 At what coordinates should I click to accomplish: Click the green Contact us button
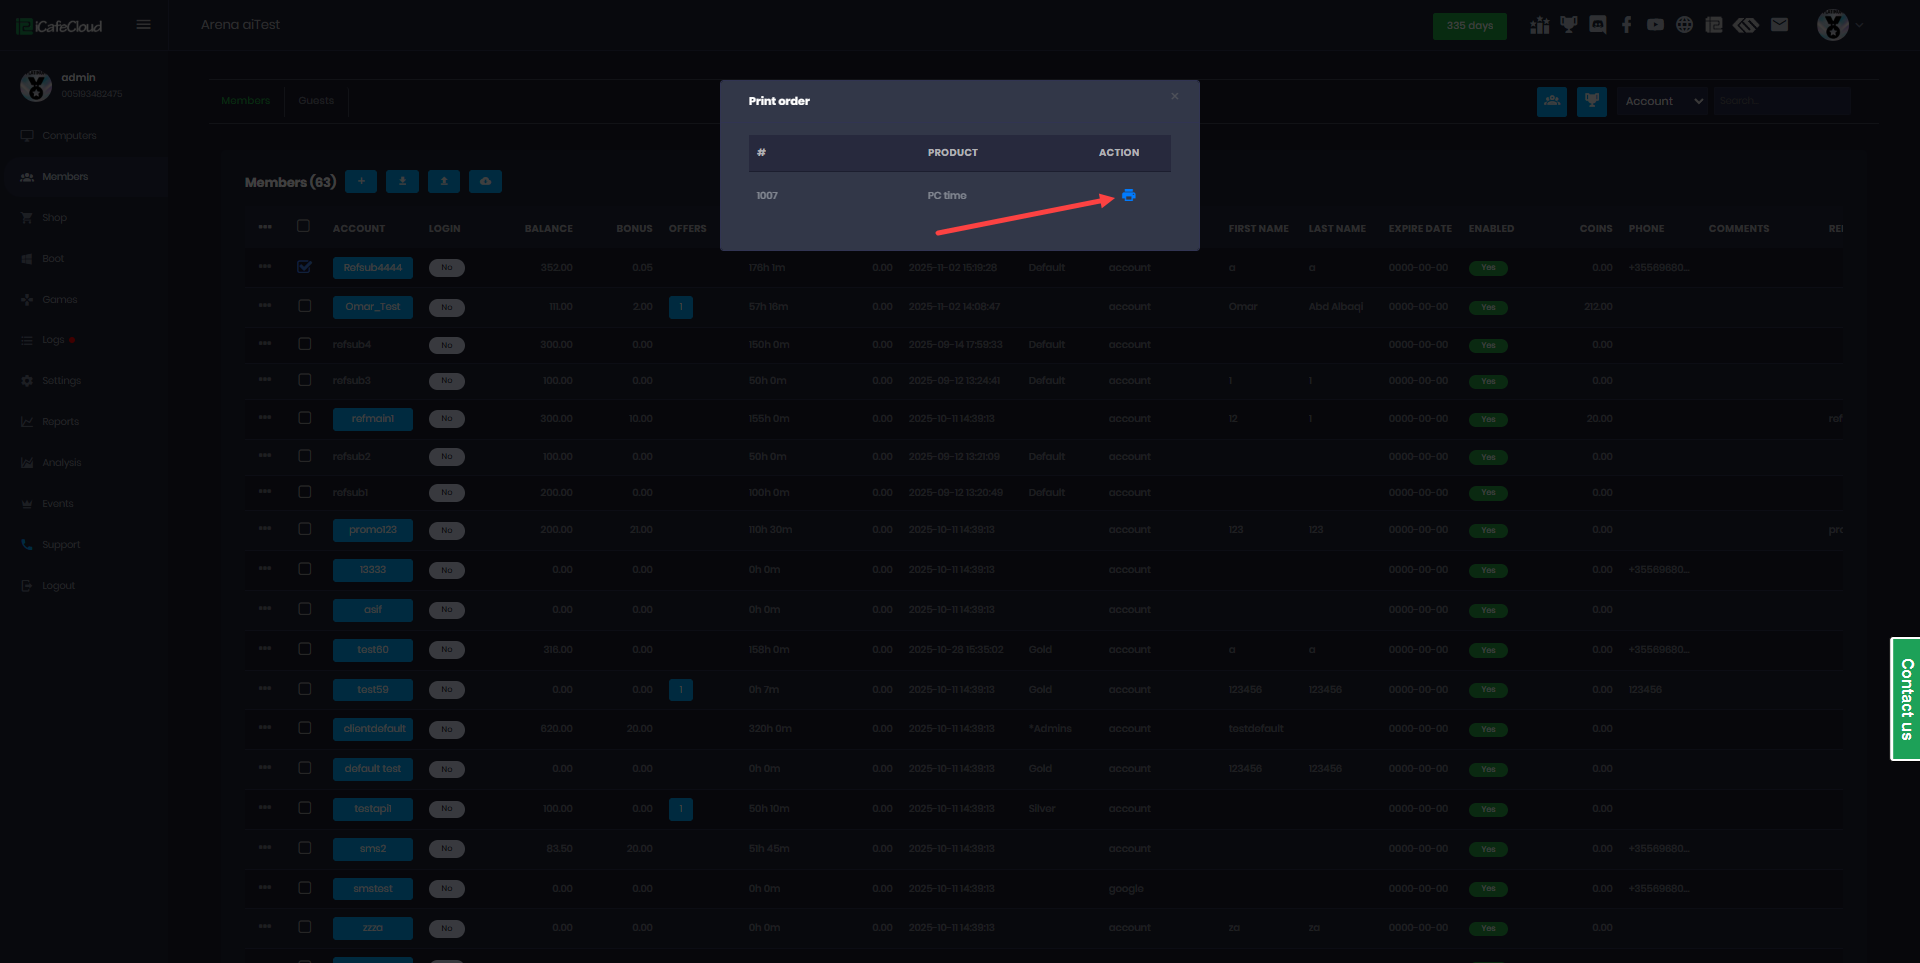click(1905, 699)
